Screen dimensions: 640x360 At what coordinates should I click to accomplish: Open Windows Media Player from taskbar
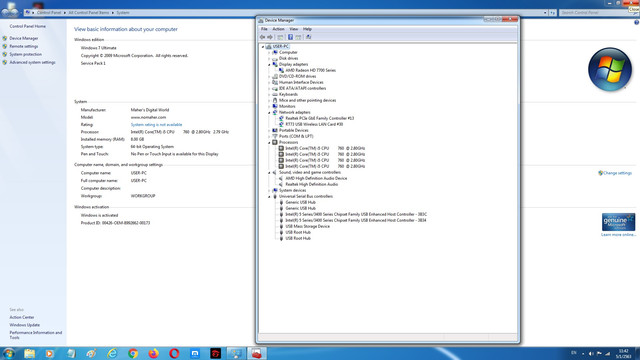[x=50, y=353]
